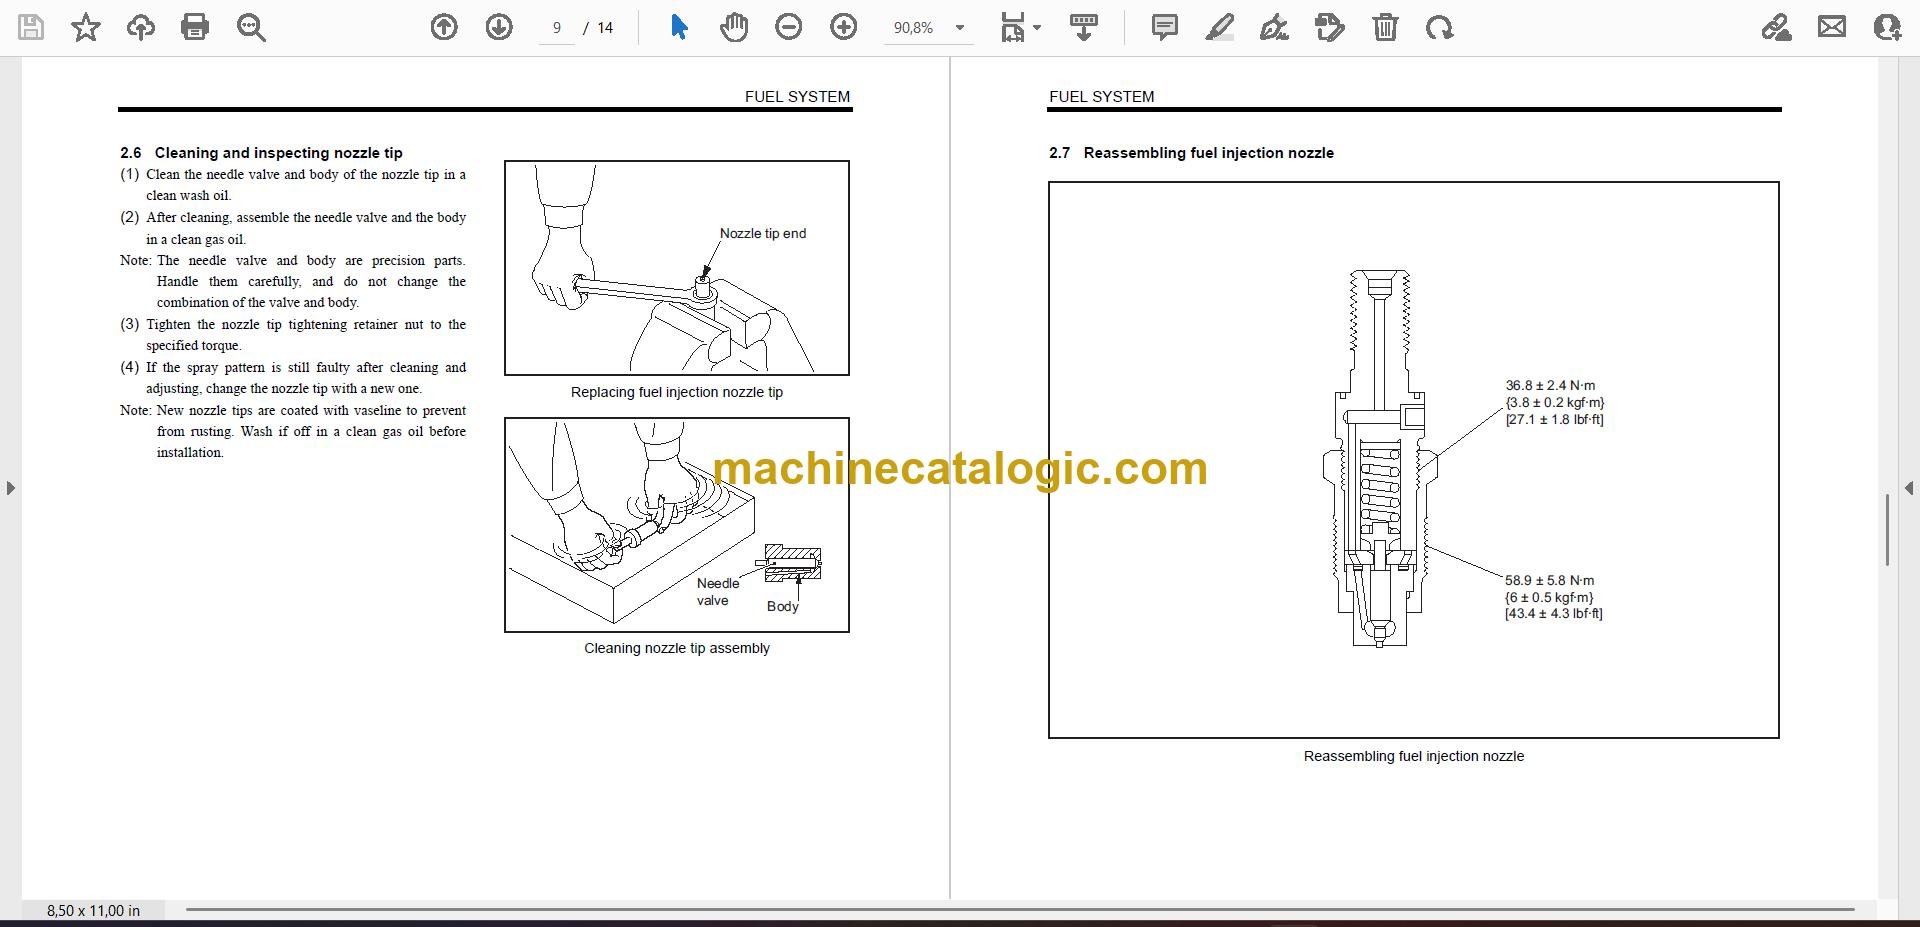This screenshot has width=1920, height=927.
Task: Select the highlight text pen tool
Action: pos(1220,27)
